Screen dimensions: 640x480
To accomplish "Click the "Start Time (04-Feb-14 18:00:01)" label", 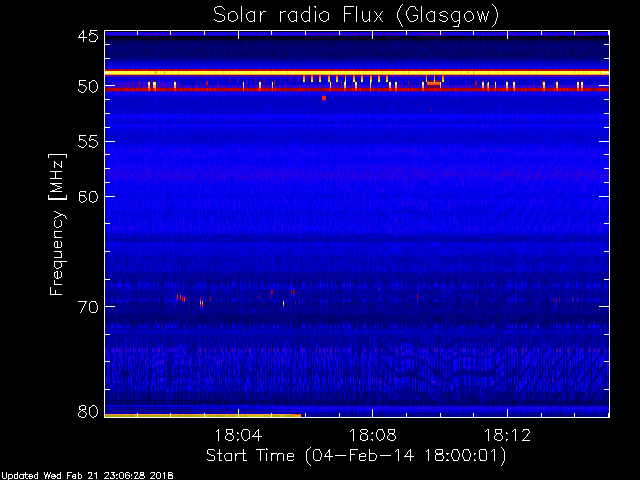I will pos(356,455).
